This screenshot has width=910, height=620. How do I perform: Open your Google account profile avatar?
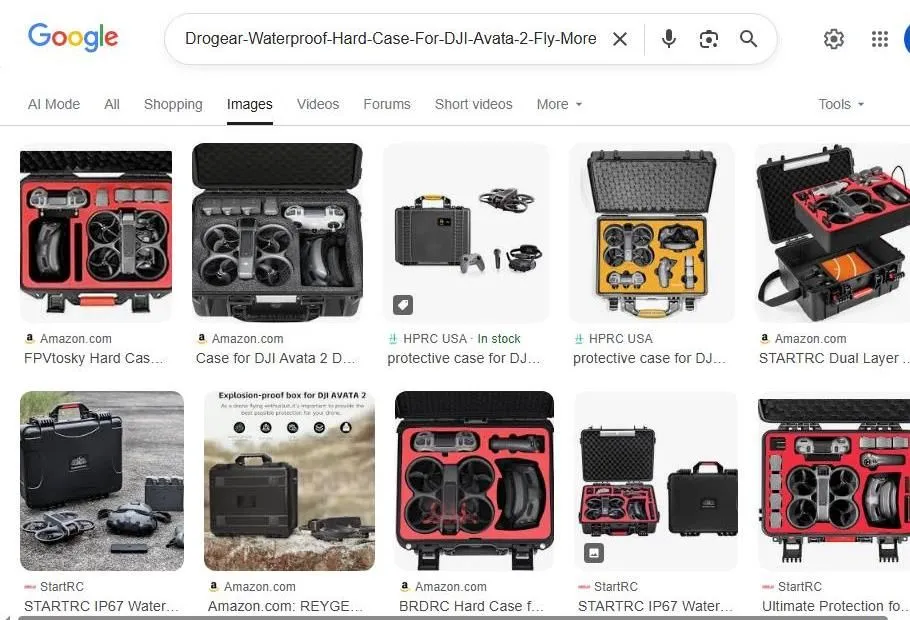(x=906, y=39)
